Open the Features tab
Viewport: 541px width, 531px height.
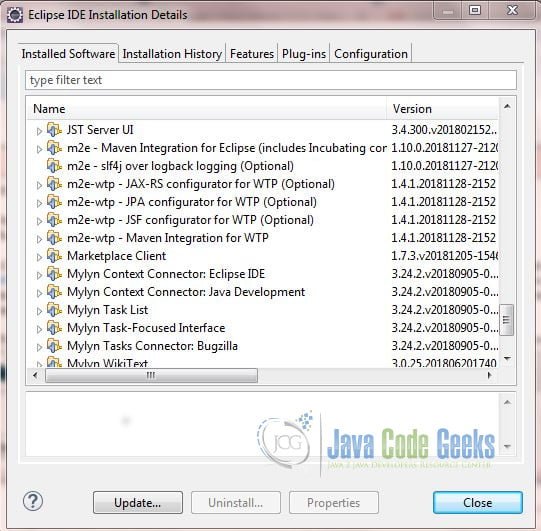point(252,54)
